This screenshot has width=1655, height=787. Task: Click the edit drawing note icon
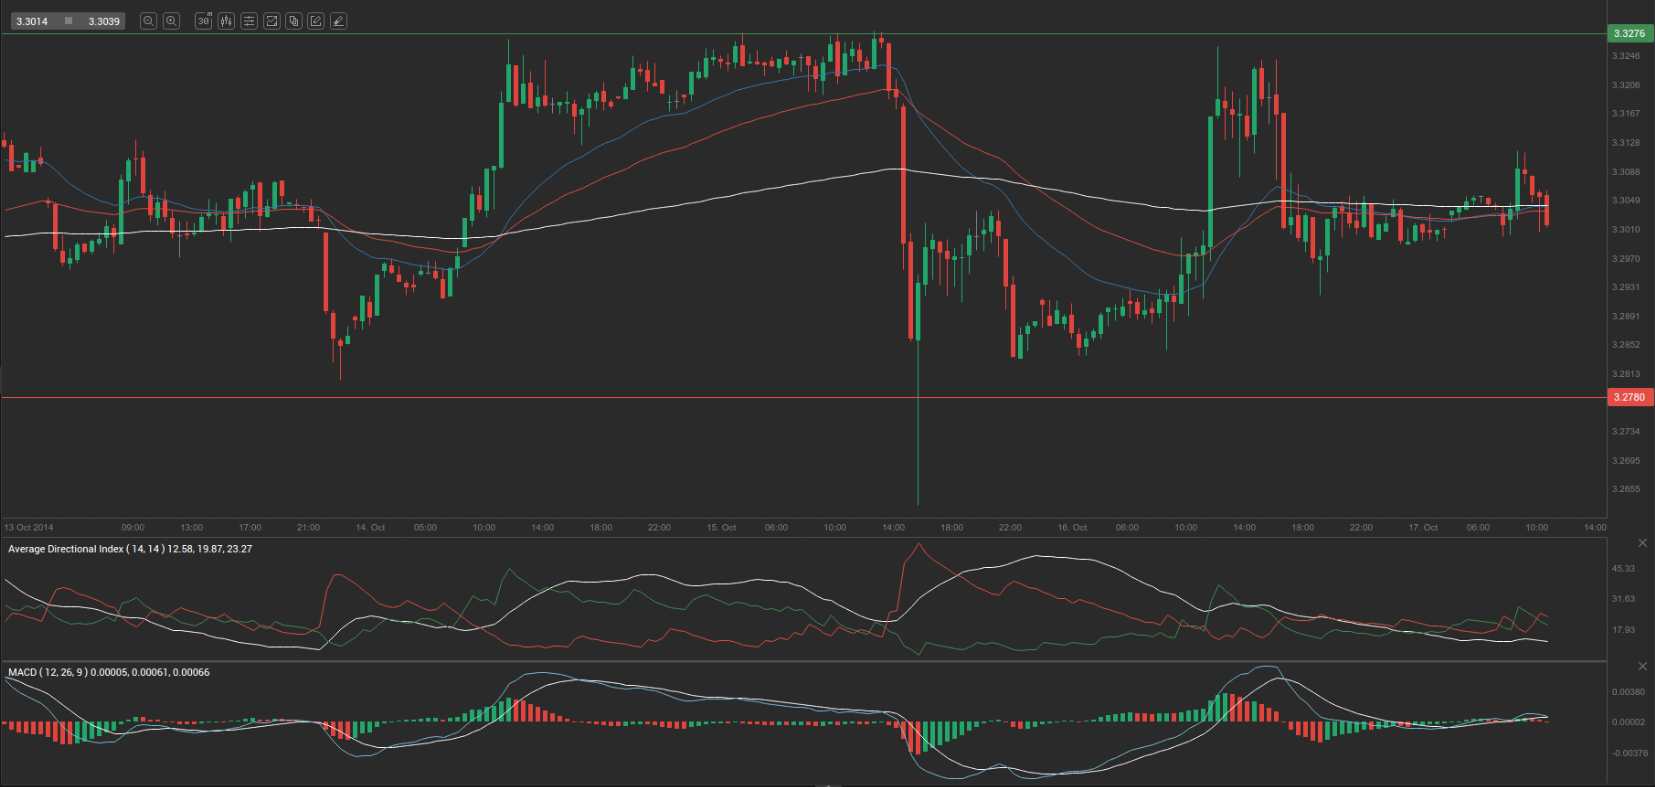pyautogui.click(x=316, y=21)
